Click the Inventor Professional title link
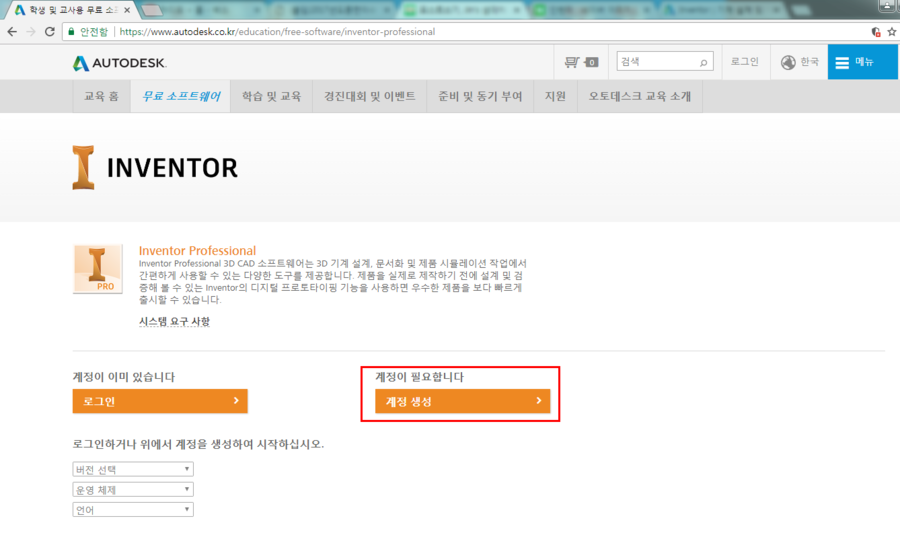The image size is (900, 535). (197, 250)
